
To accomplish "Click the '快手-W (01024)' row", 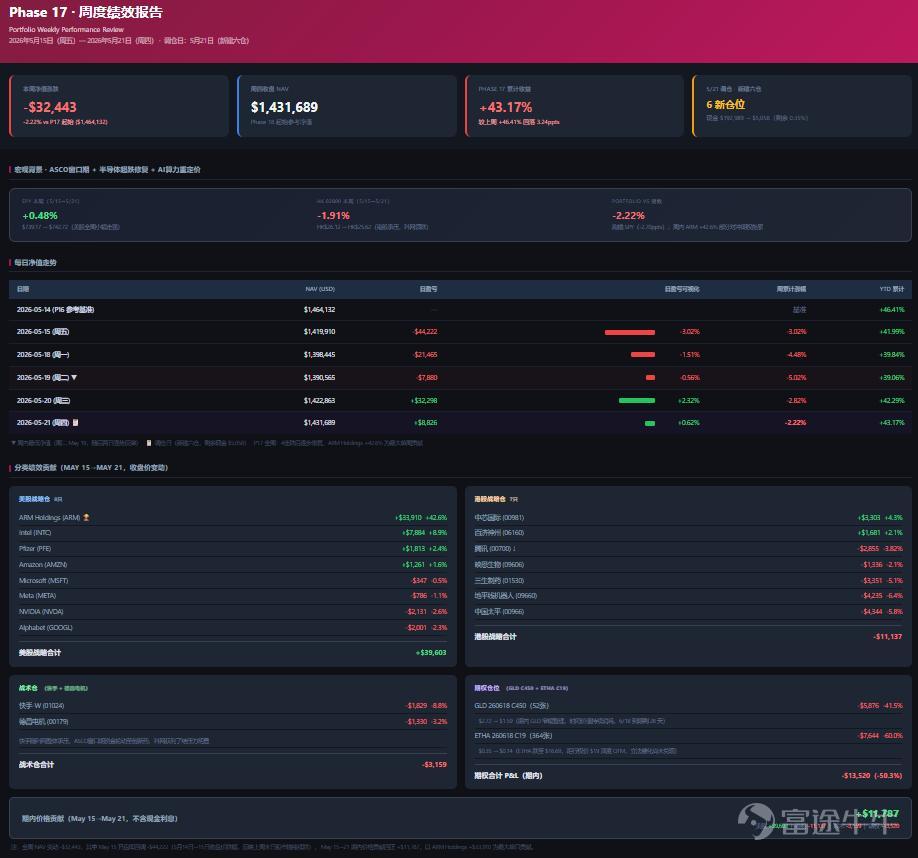I will [x=233, y=706].
